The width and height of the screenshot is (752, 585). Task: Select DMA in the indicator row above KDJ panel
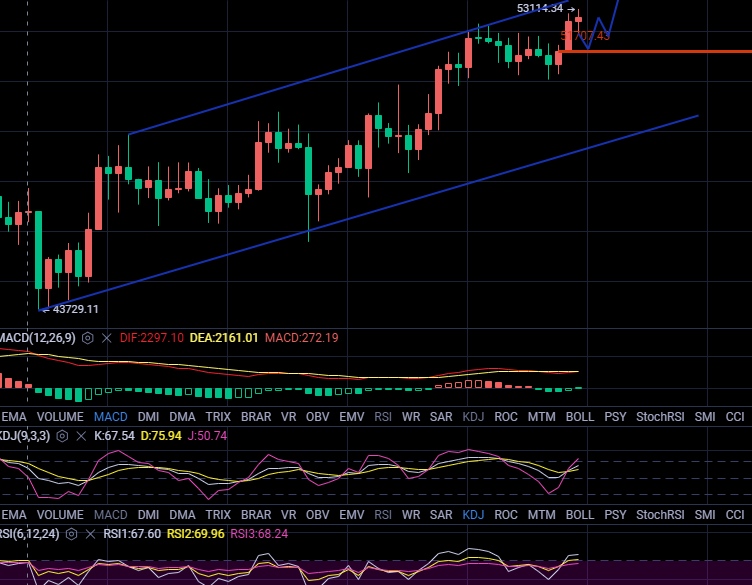[182, 417]
